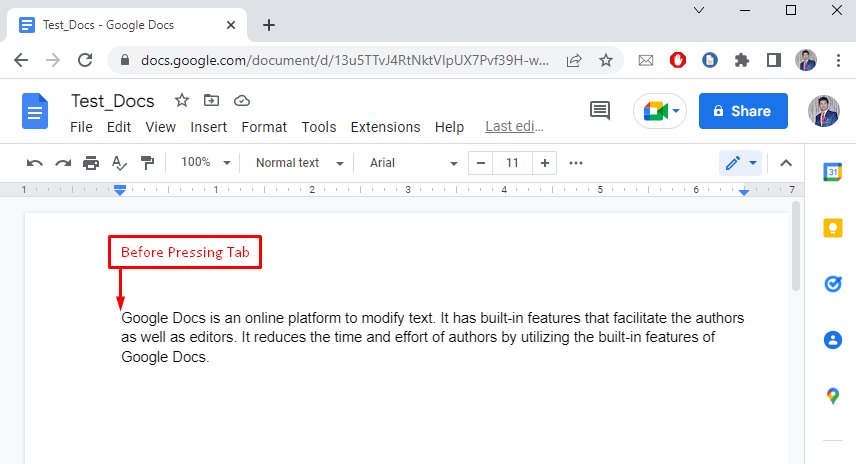This screenshot has width=856, height=464.
Task: Click the Last edit link
Action: tap(514, 127)
